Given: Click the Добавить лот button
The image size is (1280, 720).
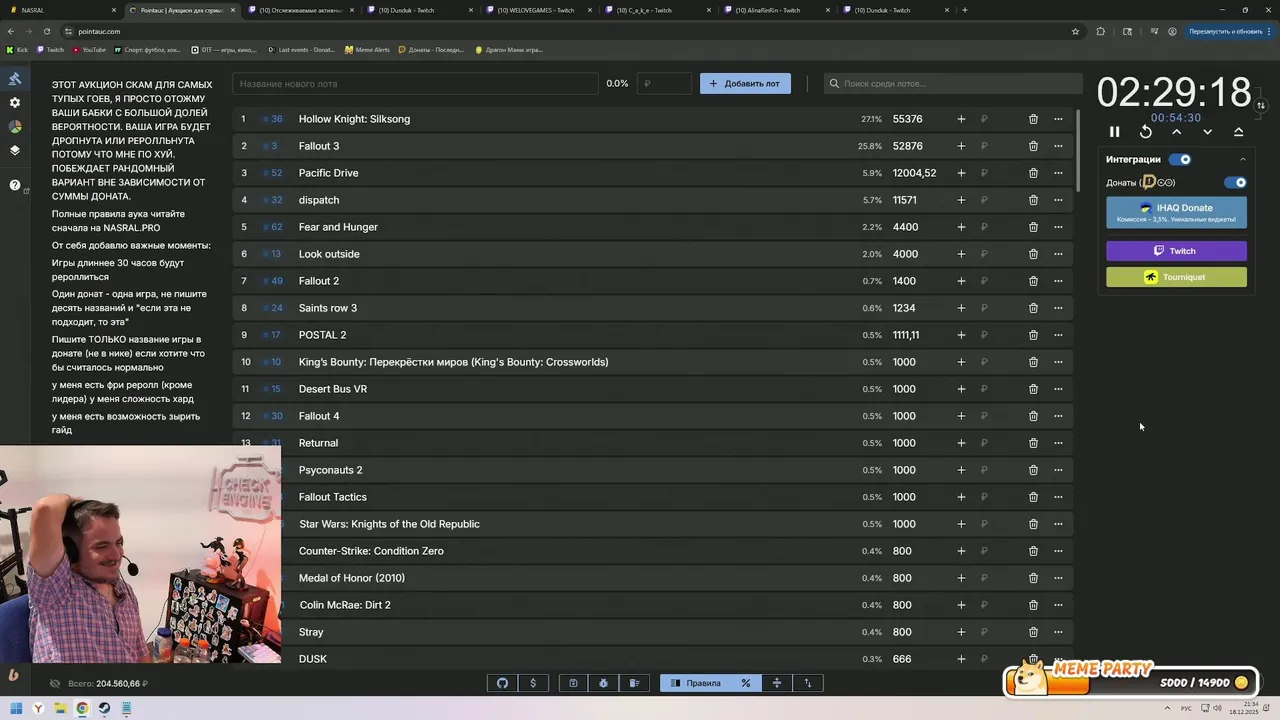Looking at the screenshot, I should (745, 83).
